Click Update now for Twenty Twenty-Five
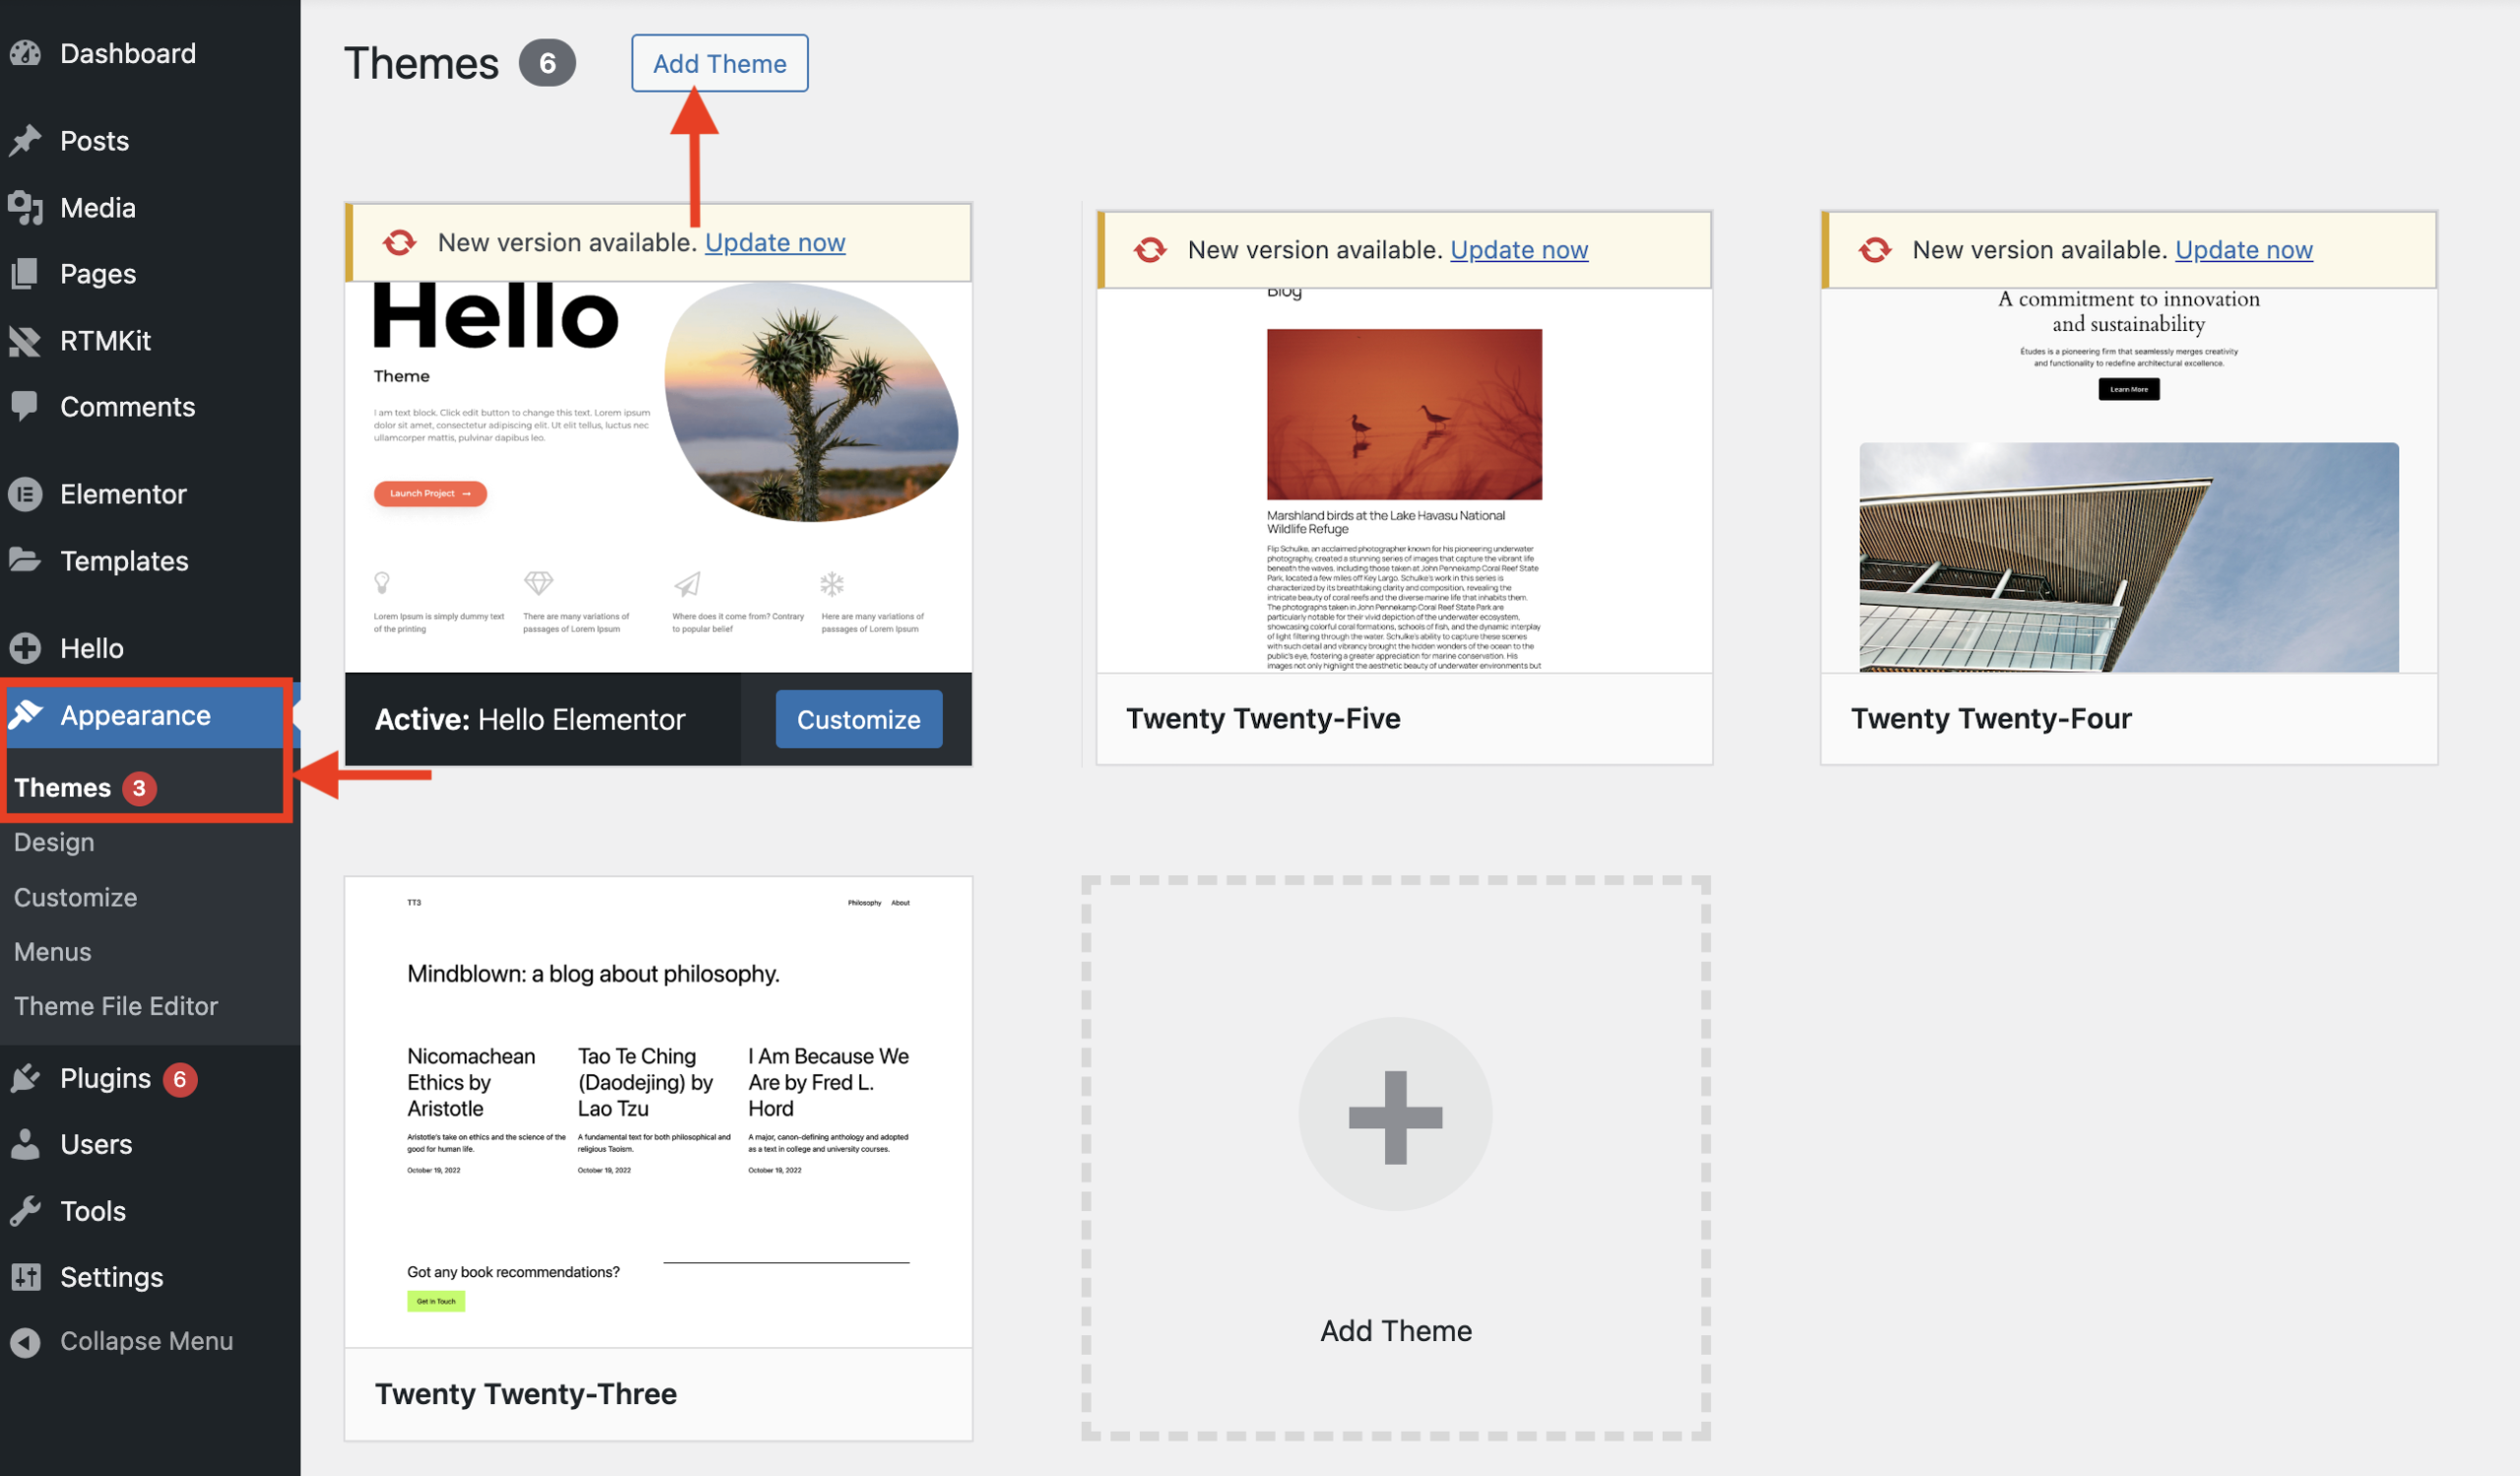This screenshot has height=1476, width=2520. (1518, 250)
